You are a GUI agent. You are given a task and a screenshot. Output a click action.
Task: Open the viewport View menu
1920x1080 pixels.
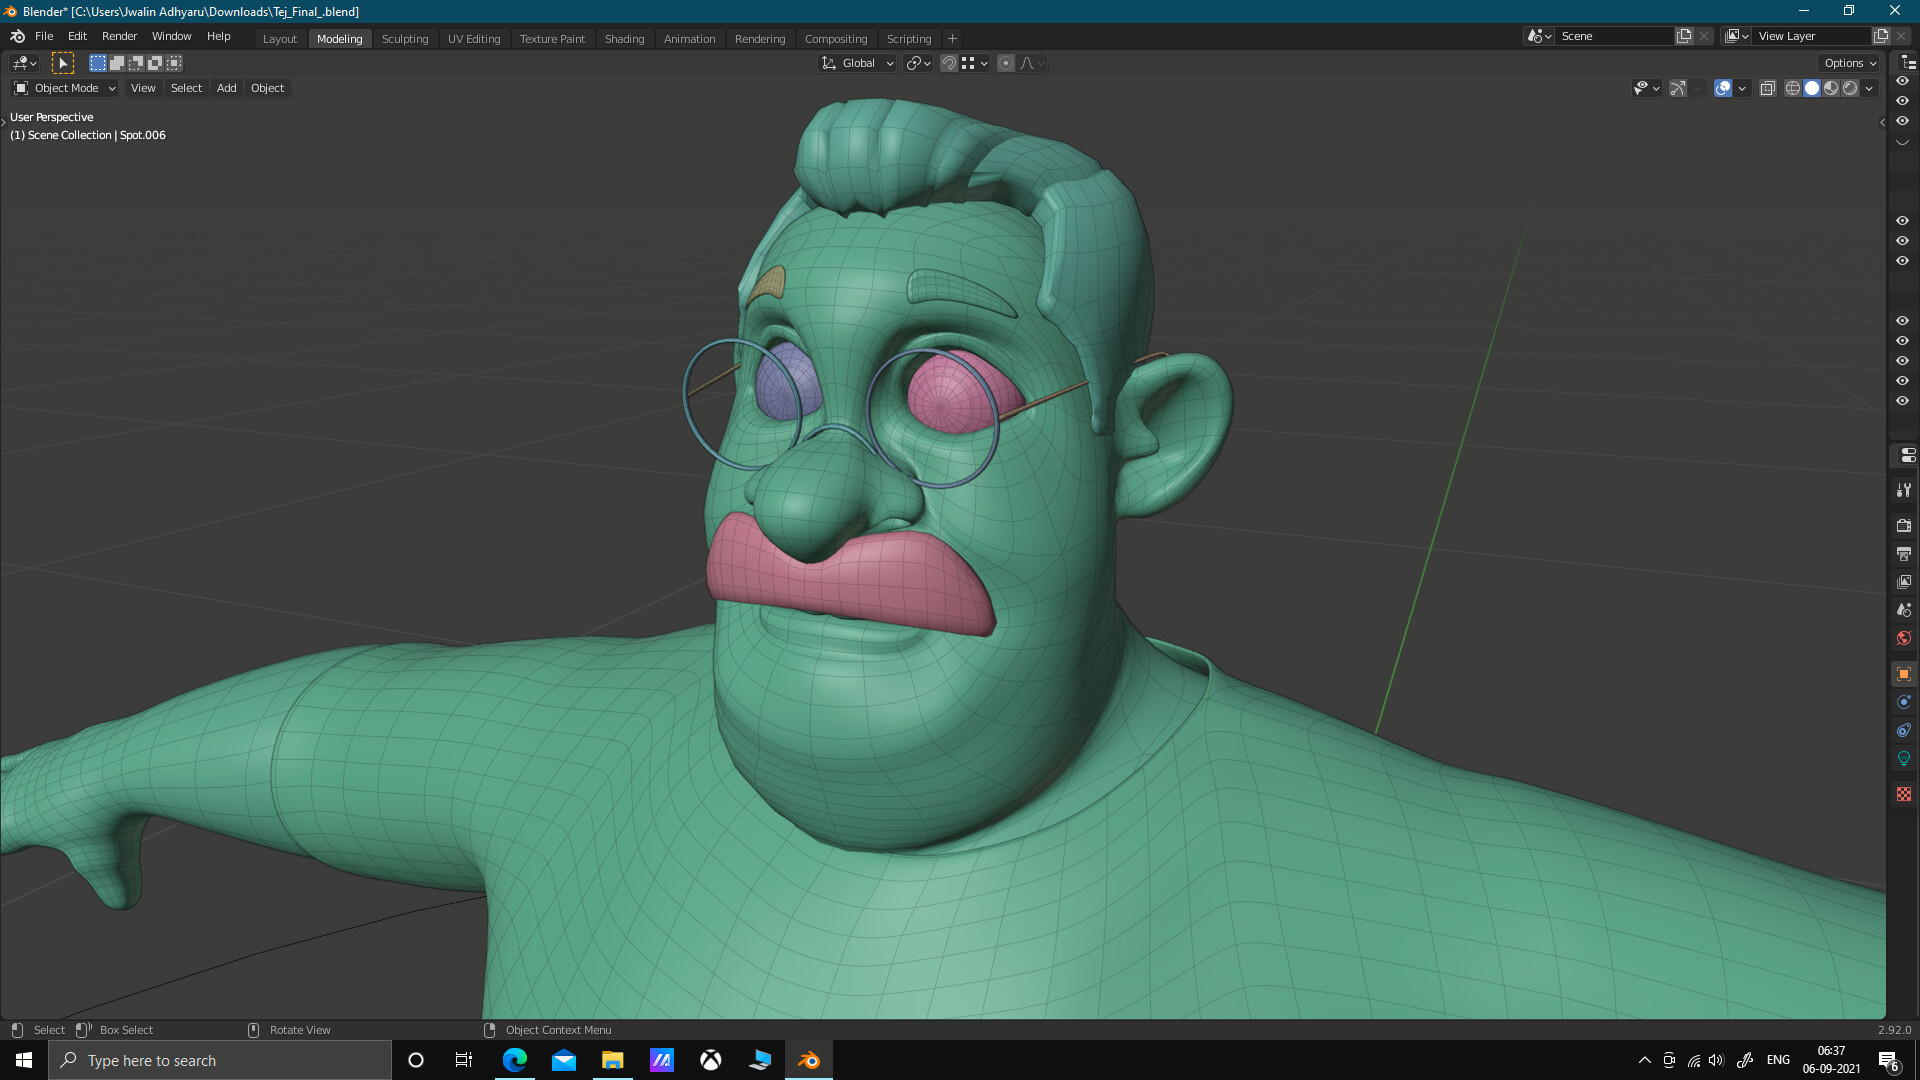143,88
